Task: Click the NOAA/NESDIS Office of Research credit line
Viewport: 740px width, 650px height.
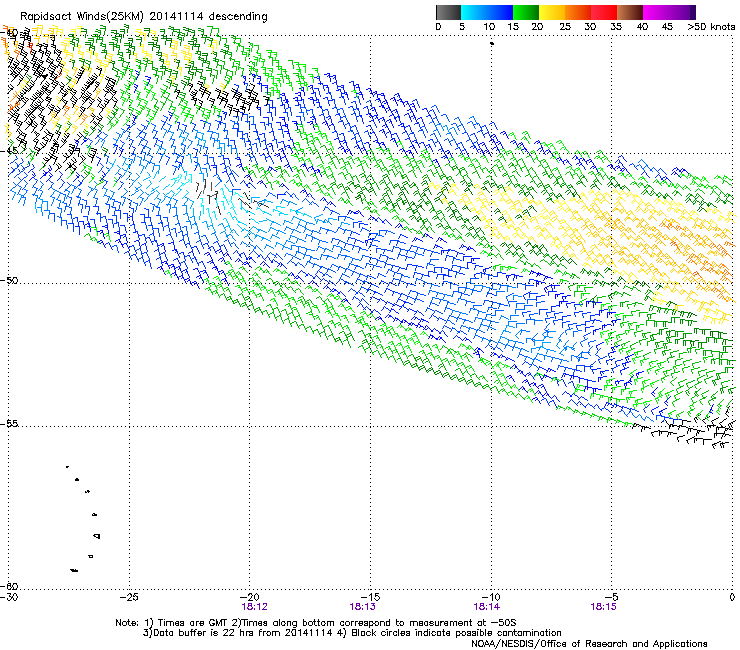Action: tap(589, 644)
